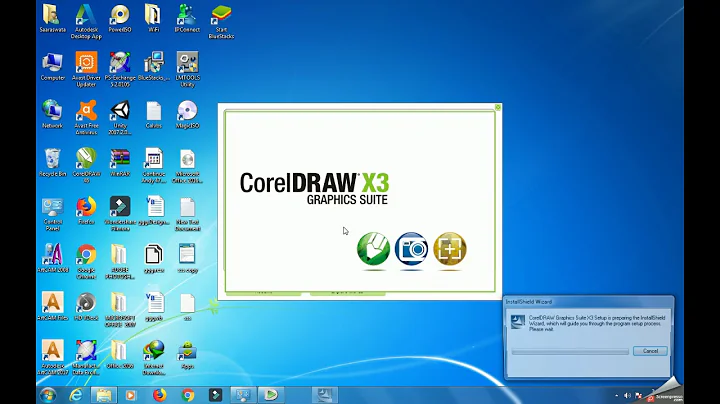
Task: Open the LMTOOLS Utility shortcut
Action: click(x=187, y=70)
